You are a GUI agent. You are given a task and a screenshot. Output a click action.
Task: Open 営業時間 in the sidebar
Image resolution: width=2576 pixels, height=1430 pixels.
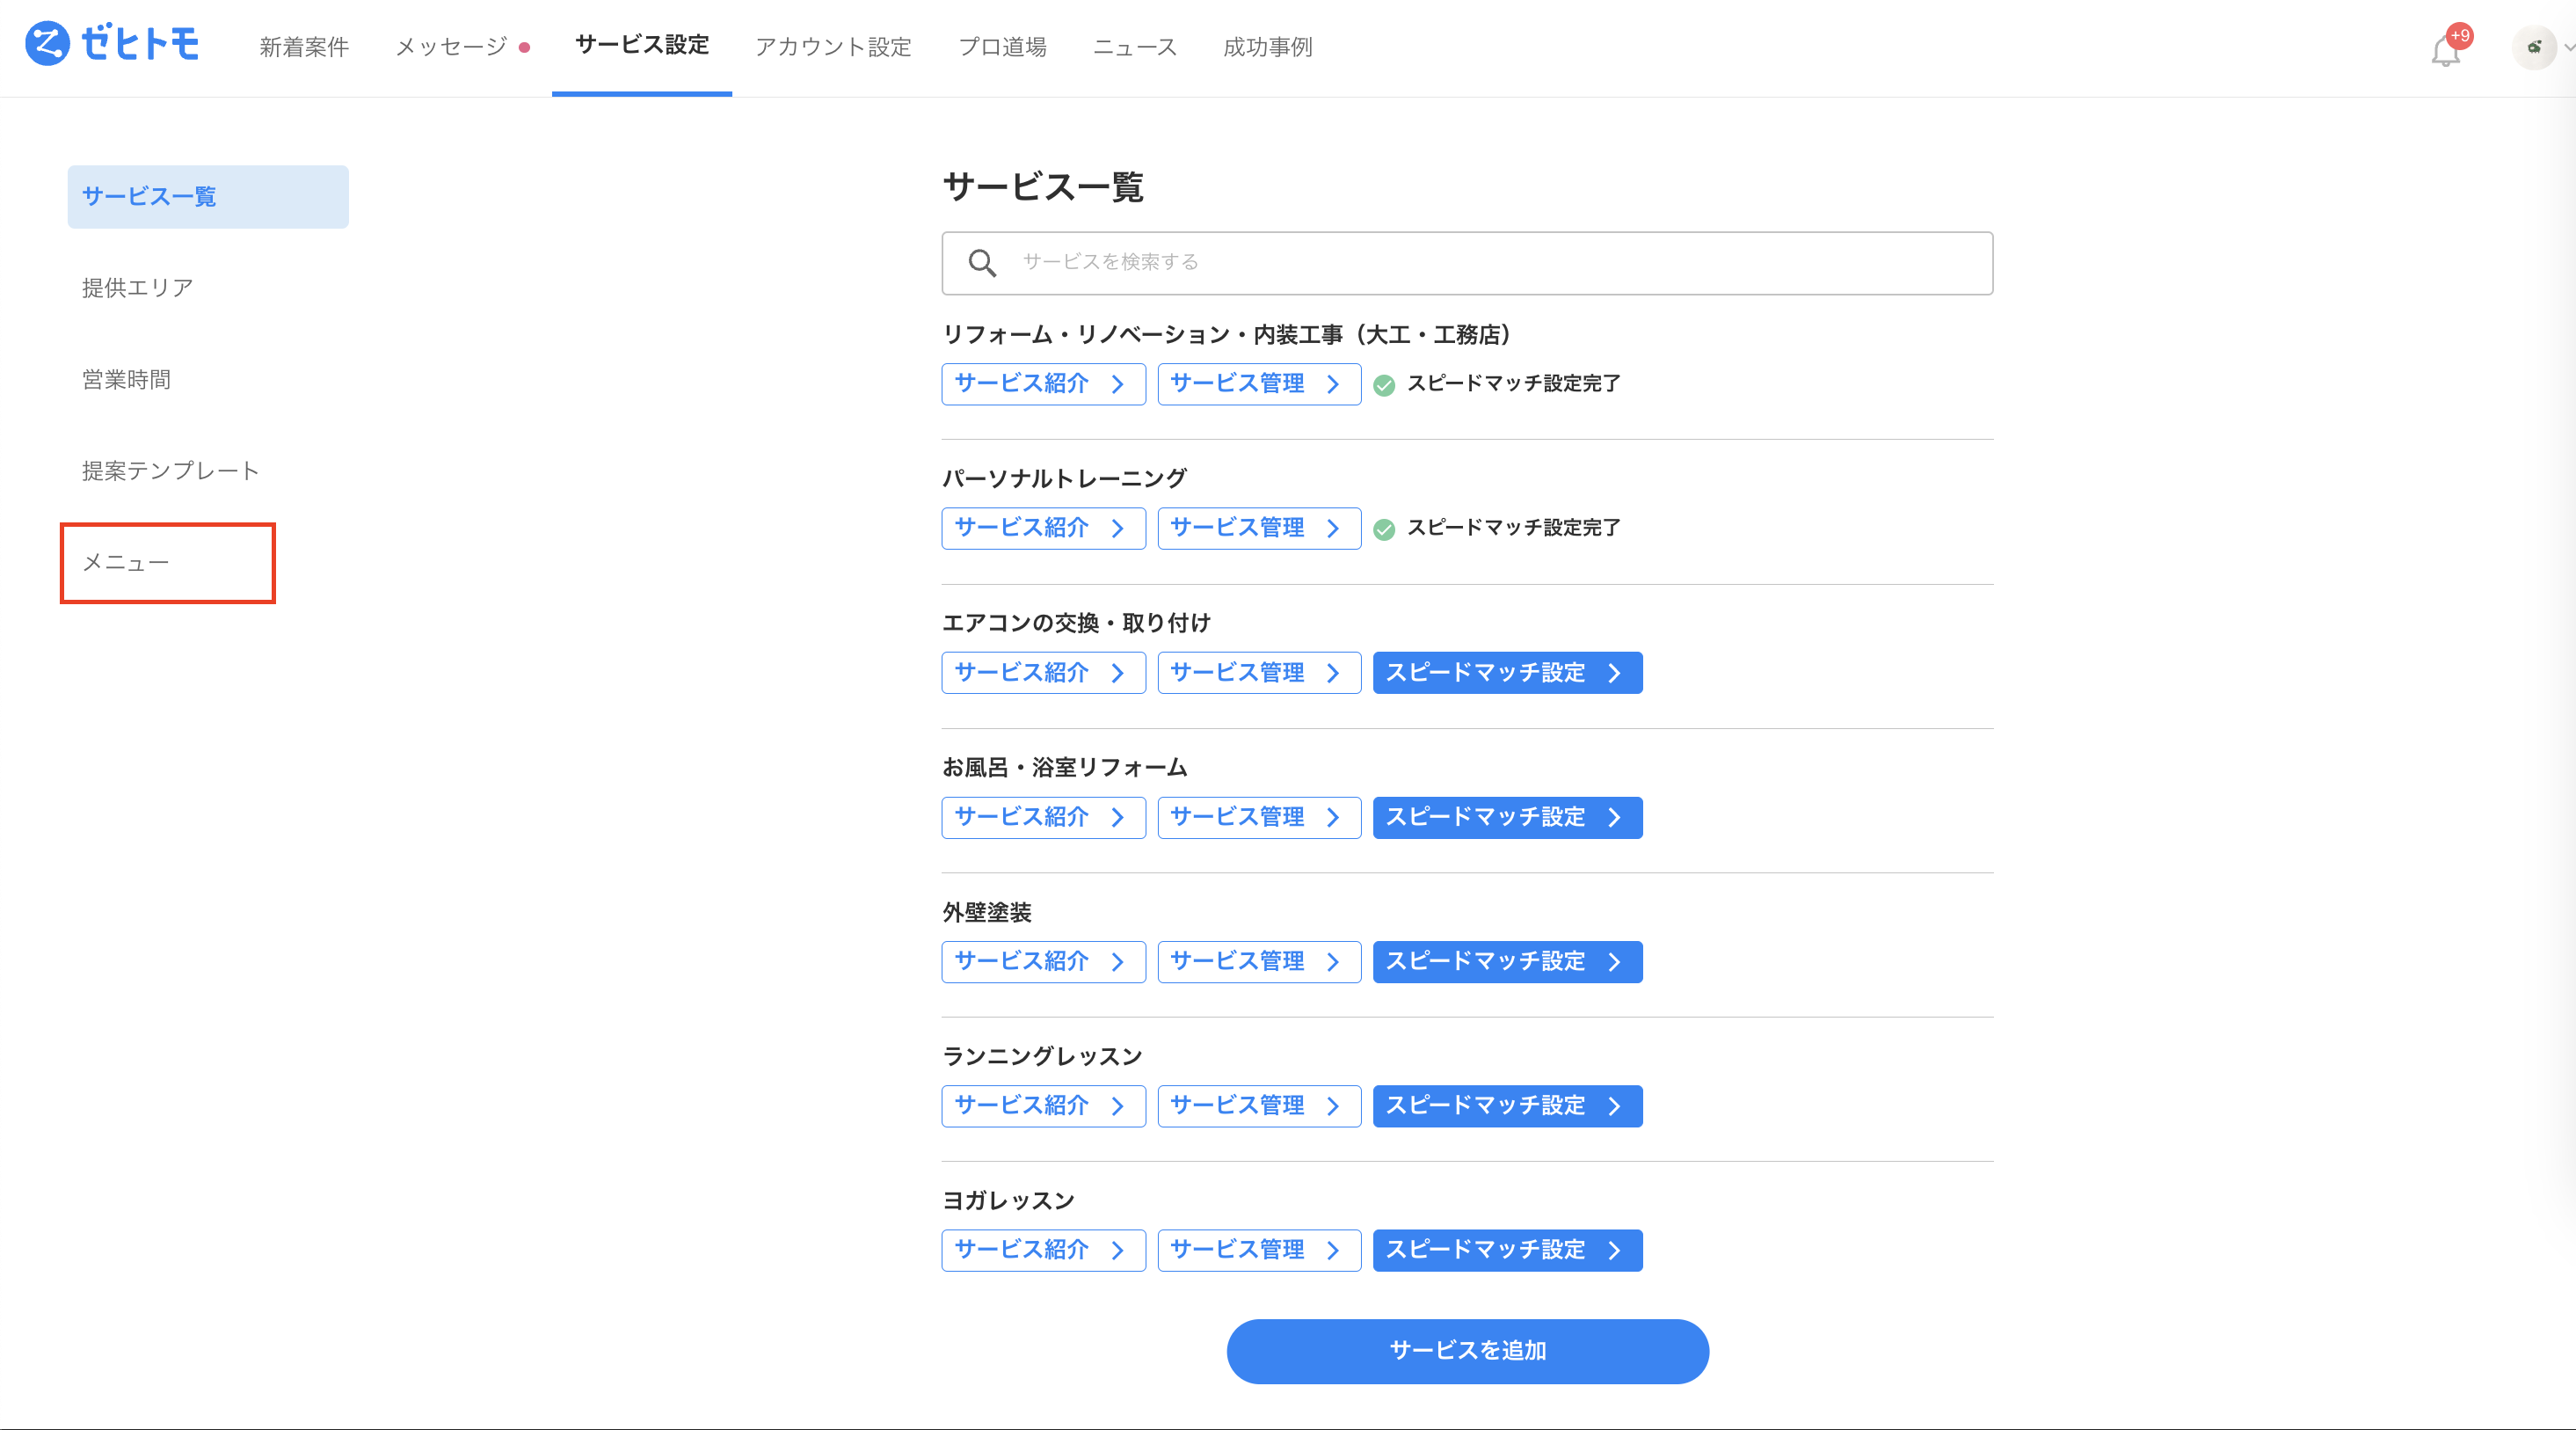pos(126,380)
